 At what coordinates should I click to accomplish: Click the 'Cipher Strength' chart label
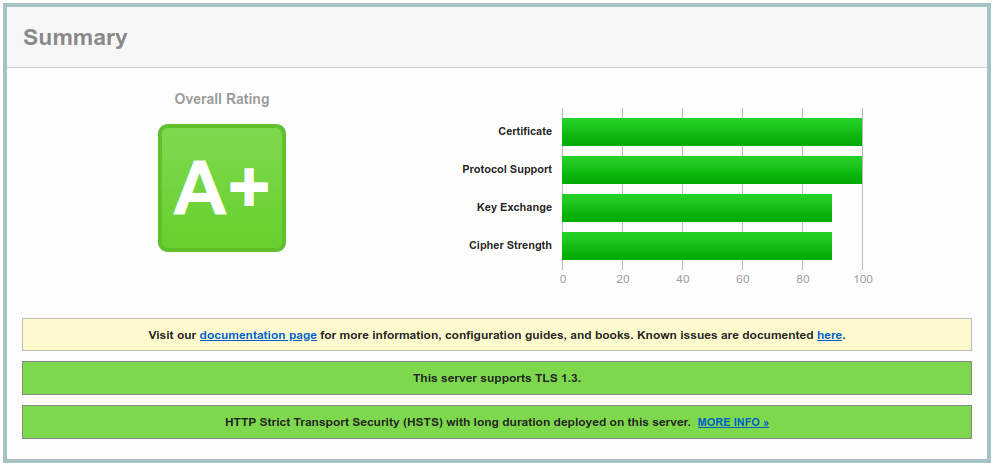[x=510, y=245]
